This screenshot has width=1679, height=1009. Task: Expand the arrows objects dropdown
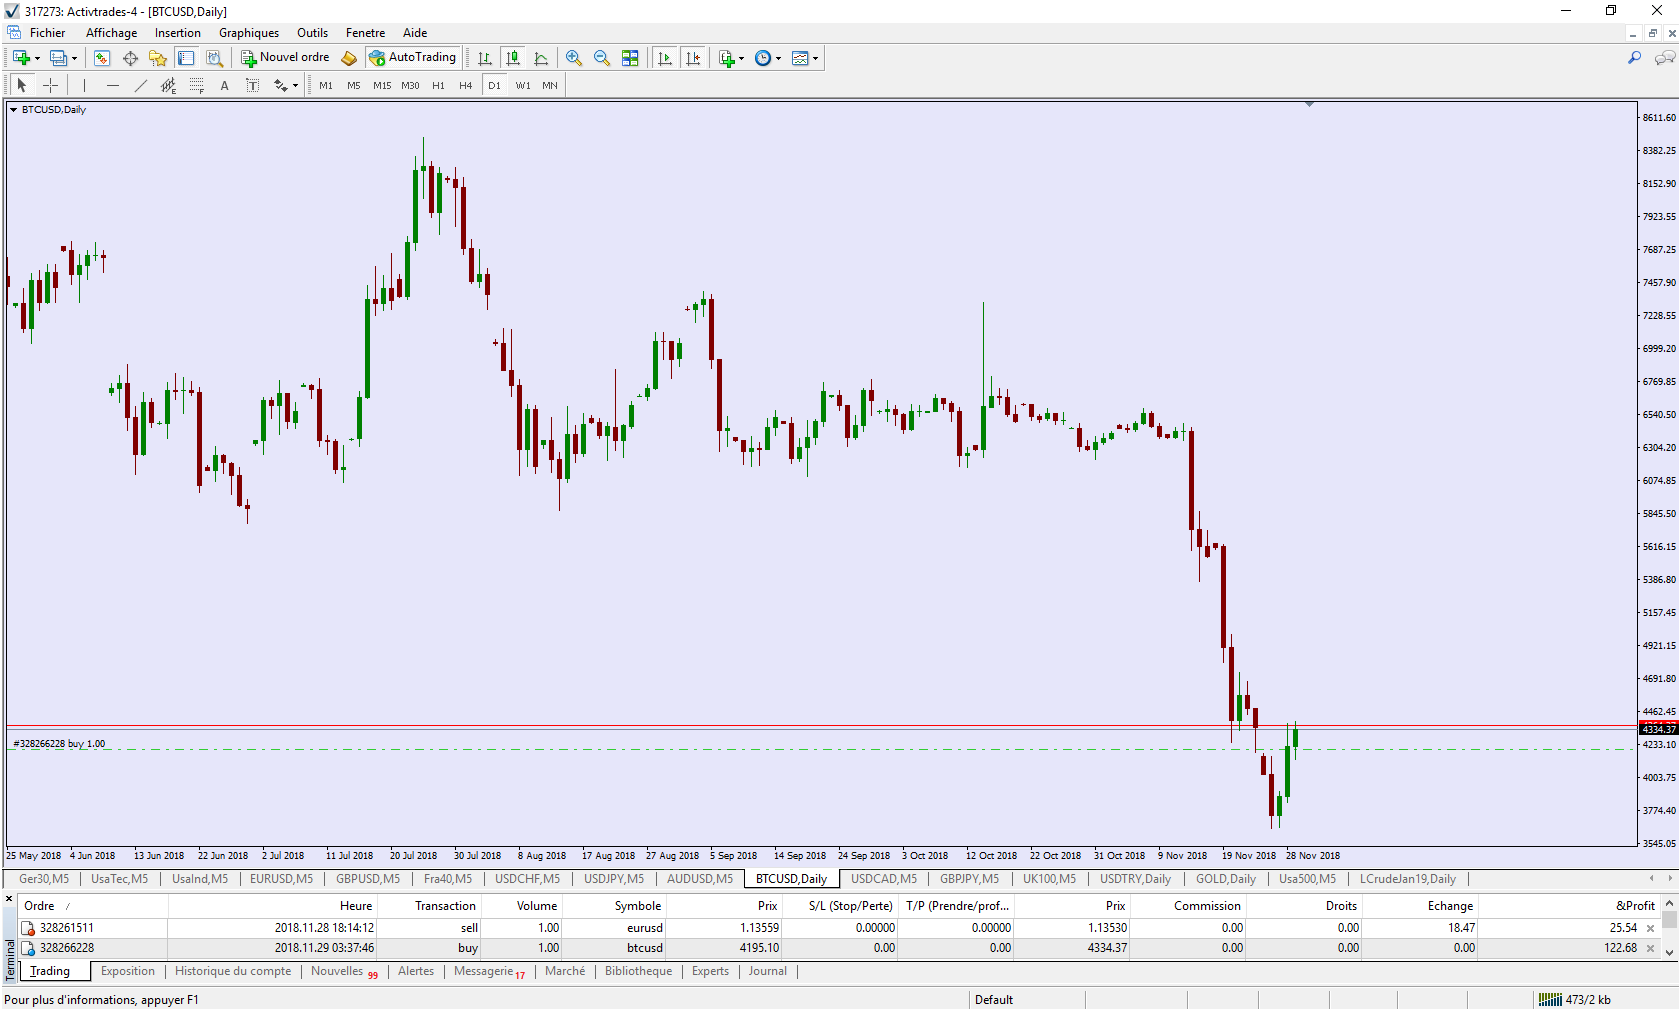pyautogui.click(x=286, y=86)
